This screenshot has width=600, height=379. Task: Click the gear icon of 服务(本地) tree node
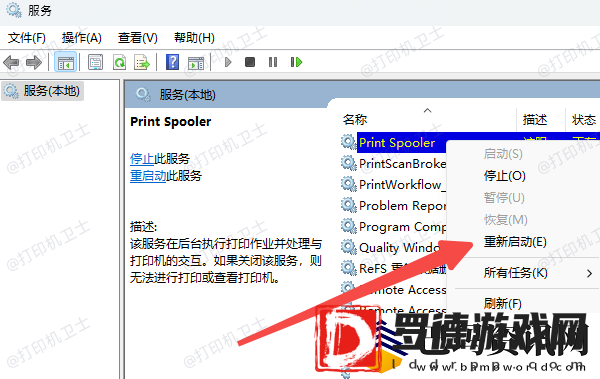click(11, 91)
